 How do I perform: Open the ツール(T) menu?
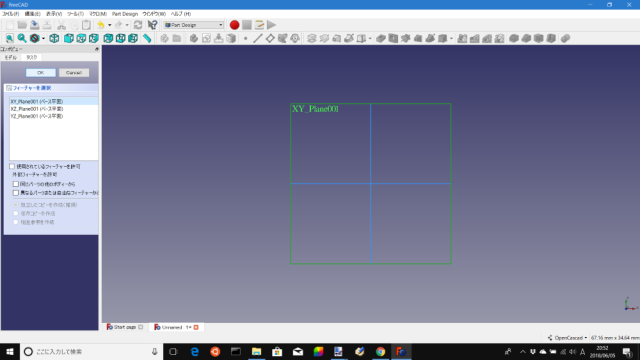[x=76, y=14]
